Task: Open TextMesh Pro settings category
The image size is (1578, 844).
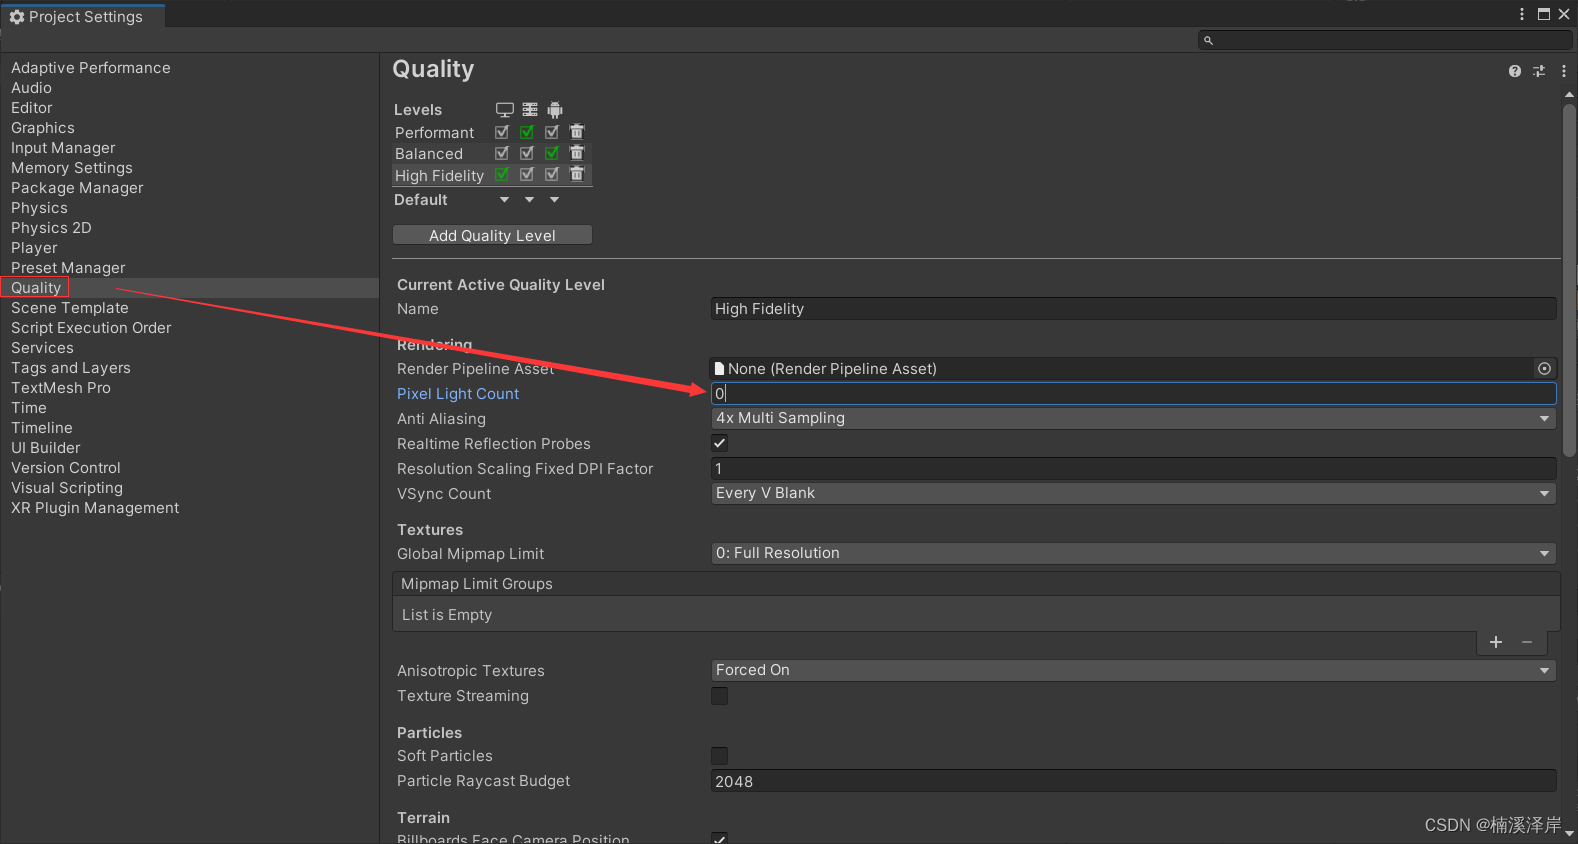Action: 61,388
